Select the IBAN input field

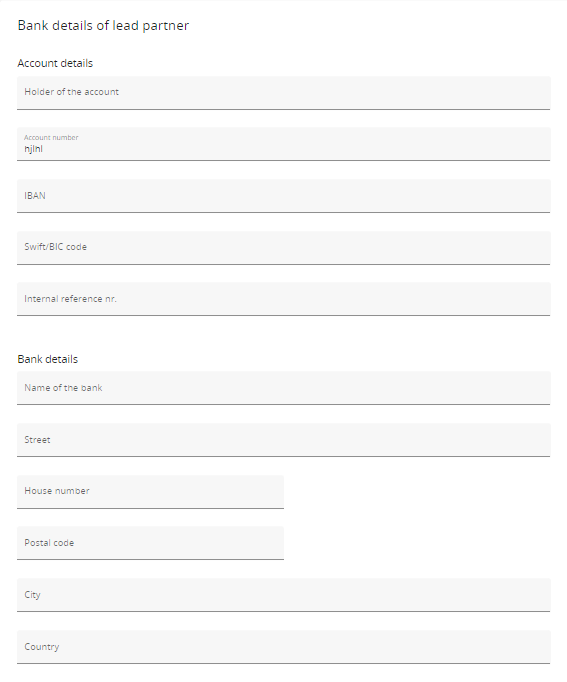pyautogui.click(x=284, y=196)
